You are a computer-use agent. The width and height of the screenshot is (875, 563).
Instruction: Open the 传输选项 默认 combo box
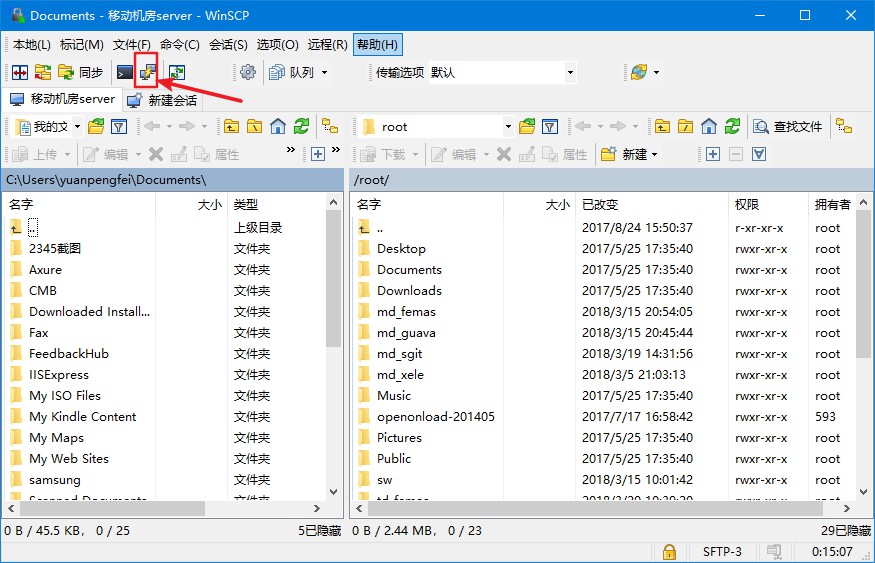pos(502,73)
